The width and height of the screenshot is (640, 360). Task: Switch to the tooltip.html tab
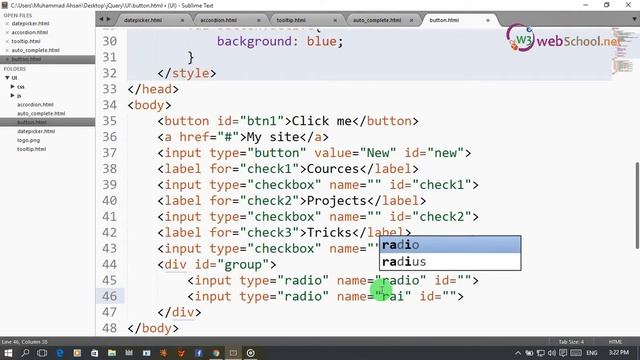click(291, 20)
